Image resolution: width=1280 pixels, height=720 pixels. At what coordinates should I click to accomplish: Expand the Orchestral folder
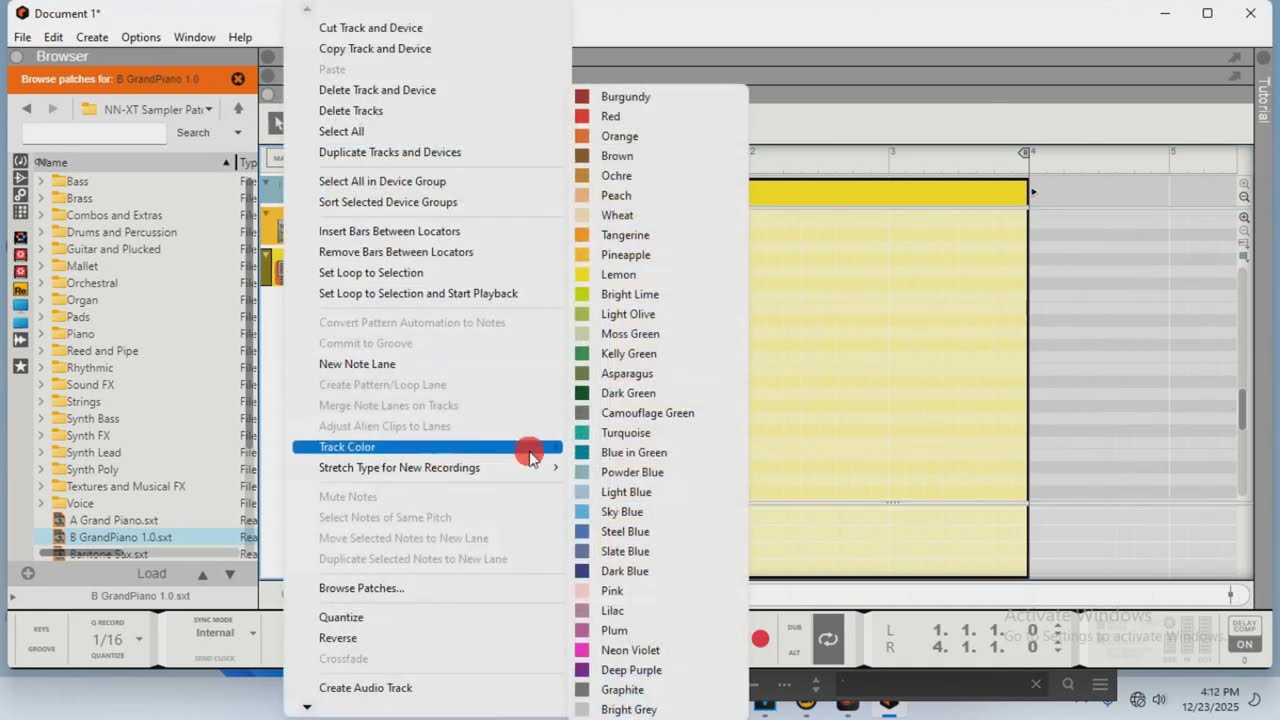click(41, 283)
